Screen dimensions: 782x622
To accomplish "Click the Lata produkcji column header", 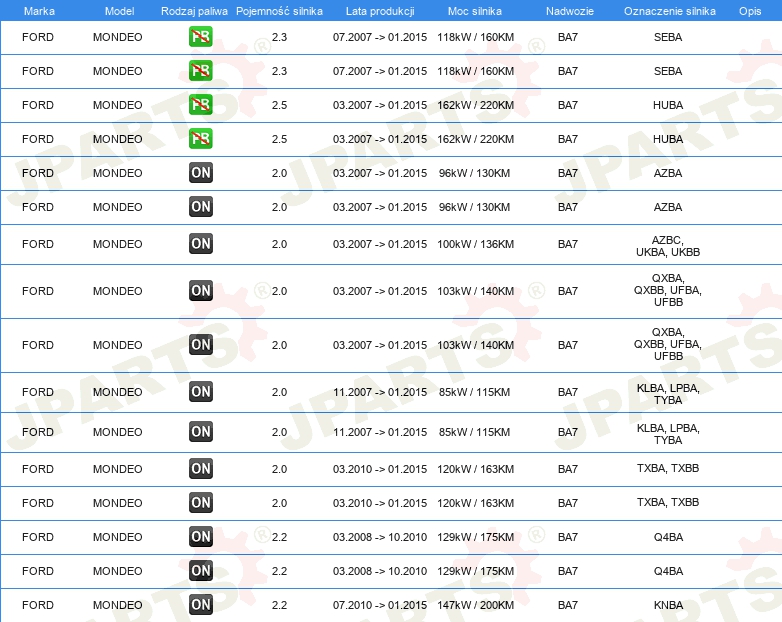I will click(x=380, y=11).
